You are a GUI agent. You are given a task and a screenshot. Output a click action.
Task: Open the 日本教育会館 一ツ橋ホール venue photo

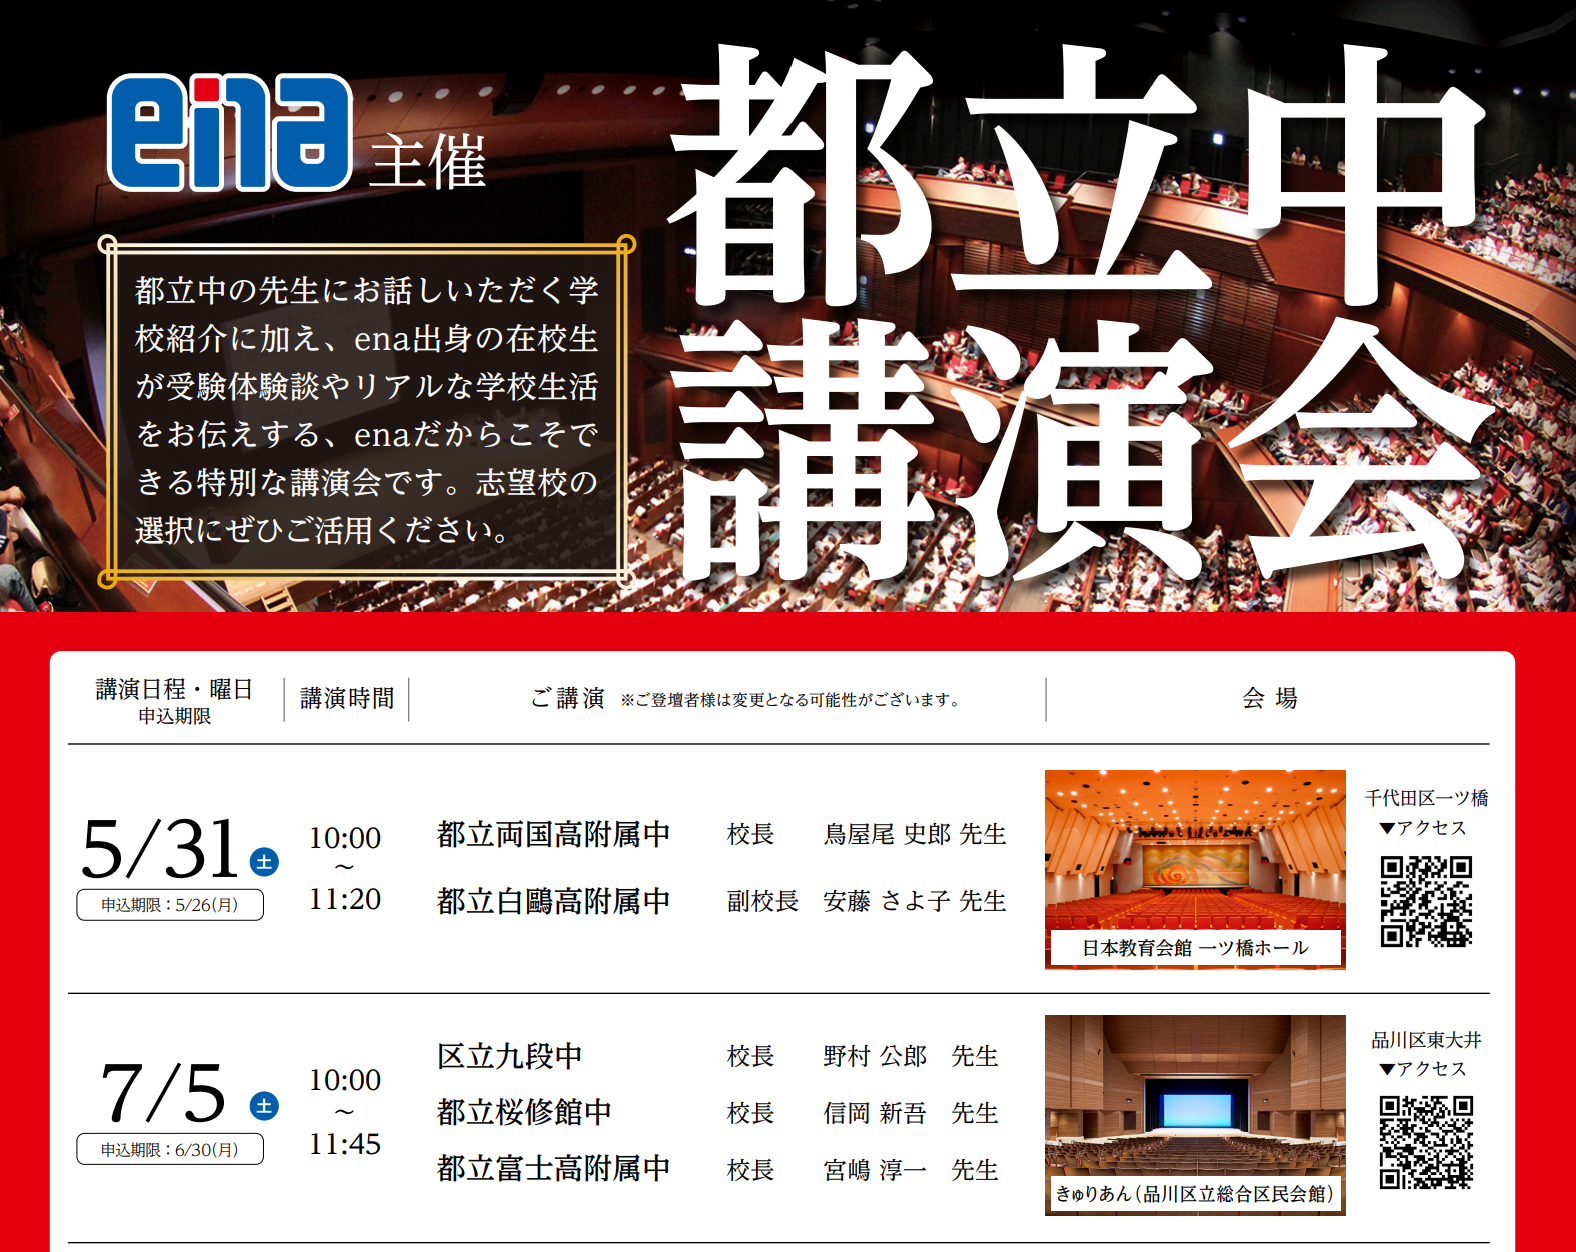1195,869
